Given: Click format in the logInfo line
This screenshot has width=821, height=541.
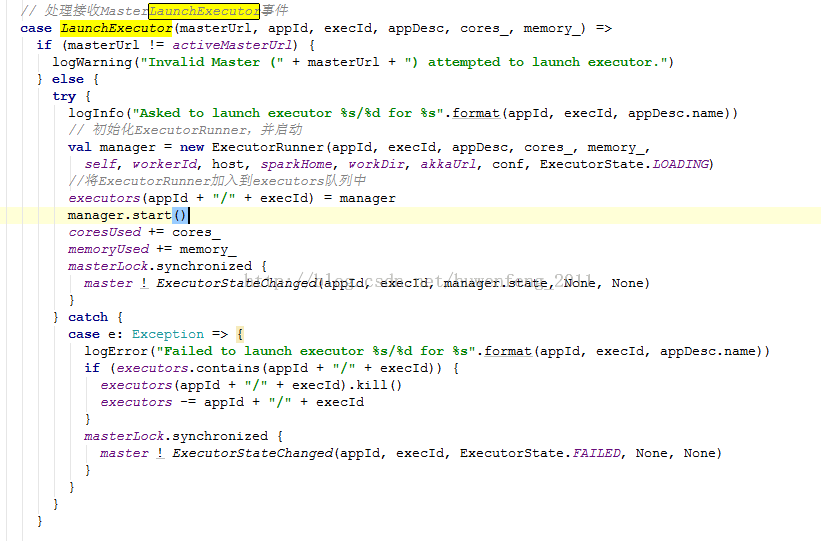Looking at the screenshot, I should pos(476,113).
